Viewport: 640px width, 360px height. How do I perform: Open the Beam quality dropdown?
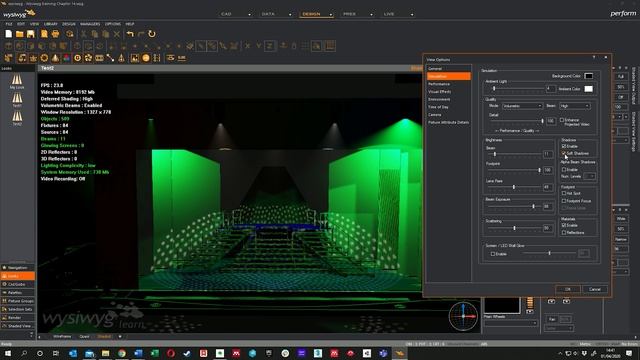click(574, 106)
